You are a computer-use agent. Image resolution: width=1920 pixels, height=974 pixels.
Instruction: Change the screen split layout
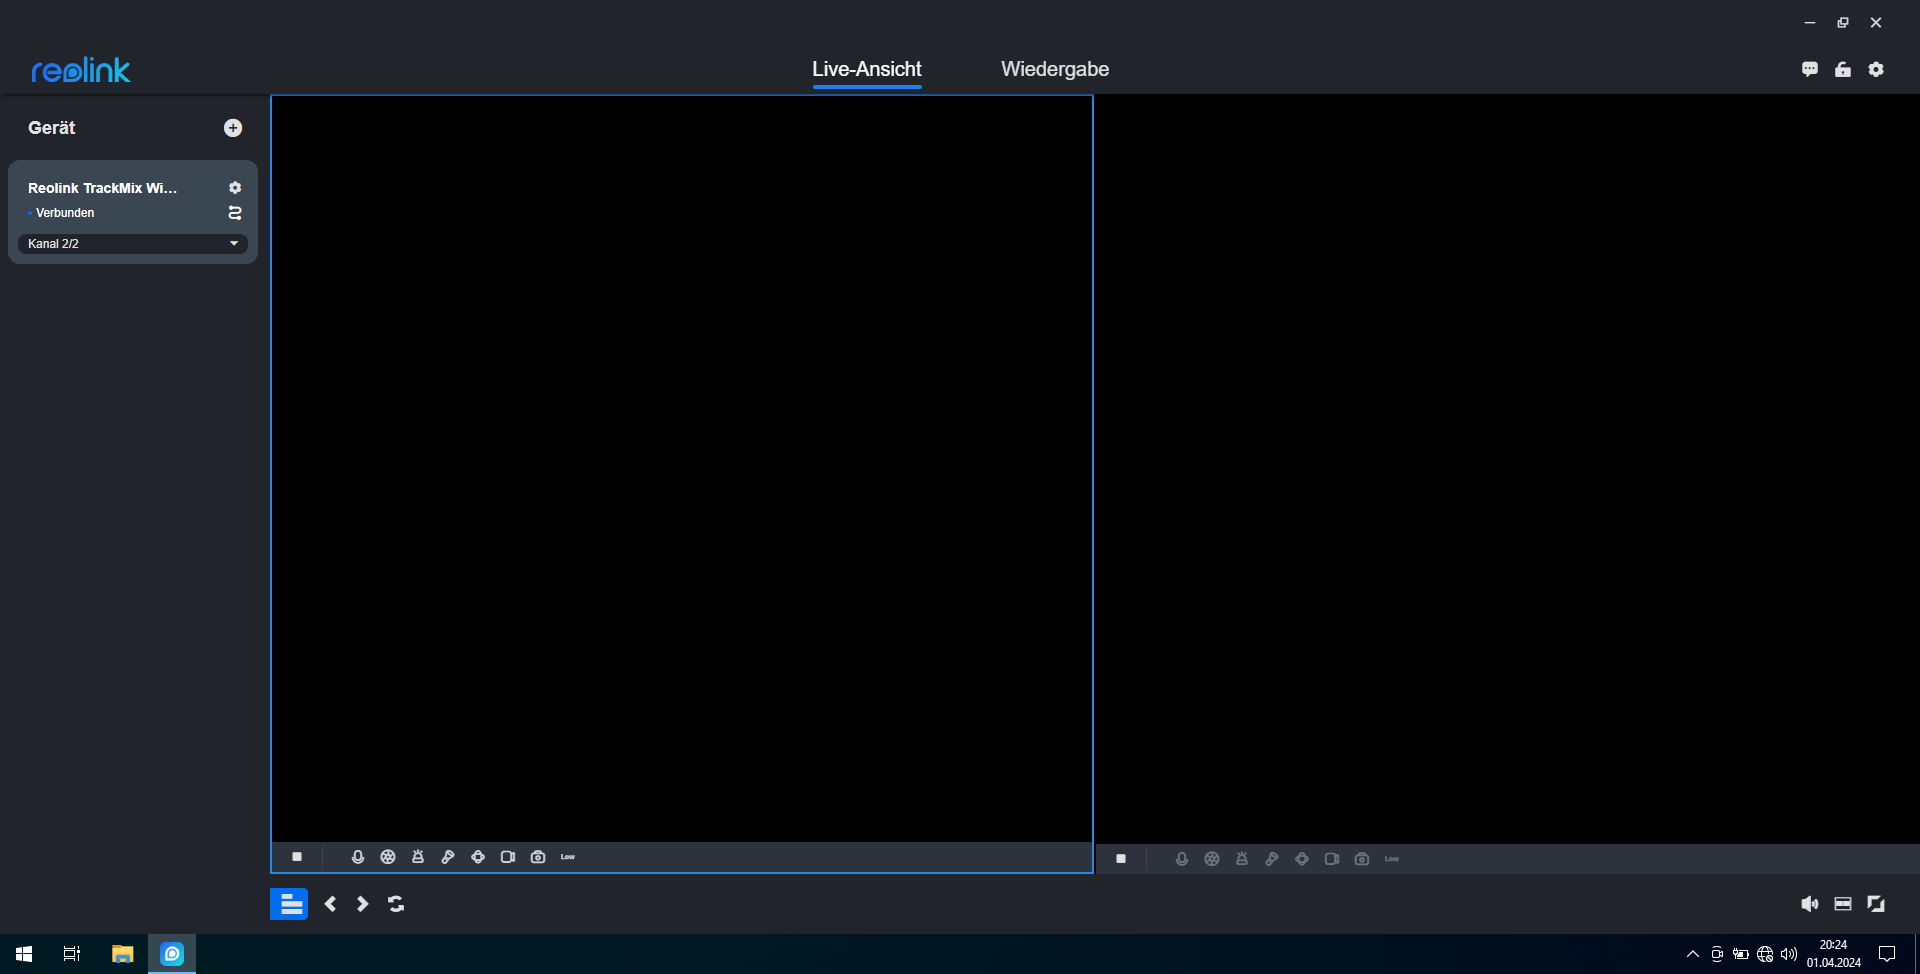[1843, 904]
